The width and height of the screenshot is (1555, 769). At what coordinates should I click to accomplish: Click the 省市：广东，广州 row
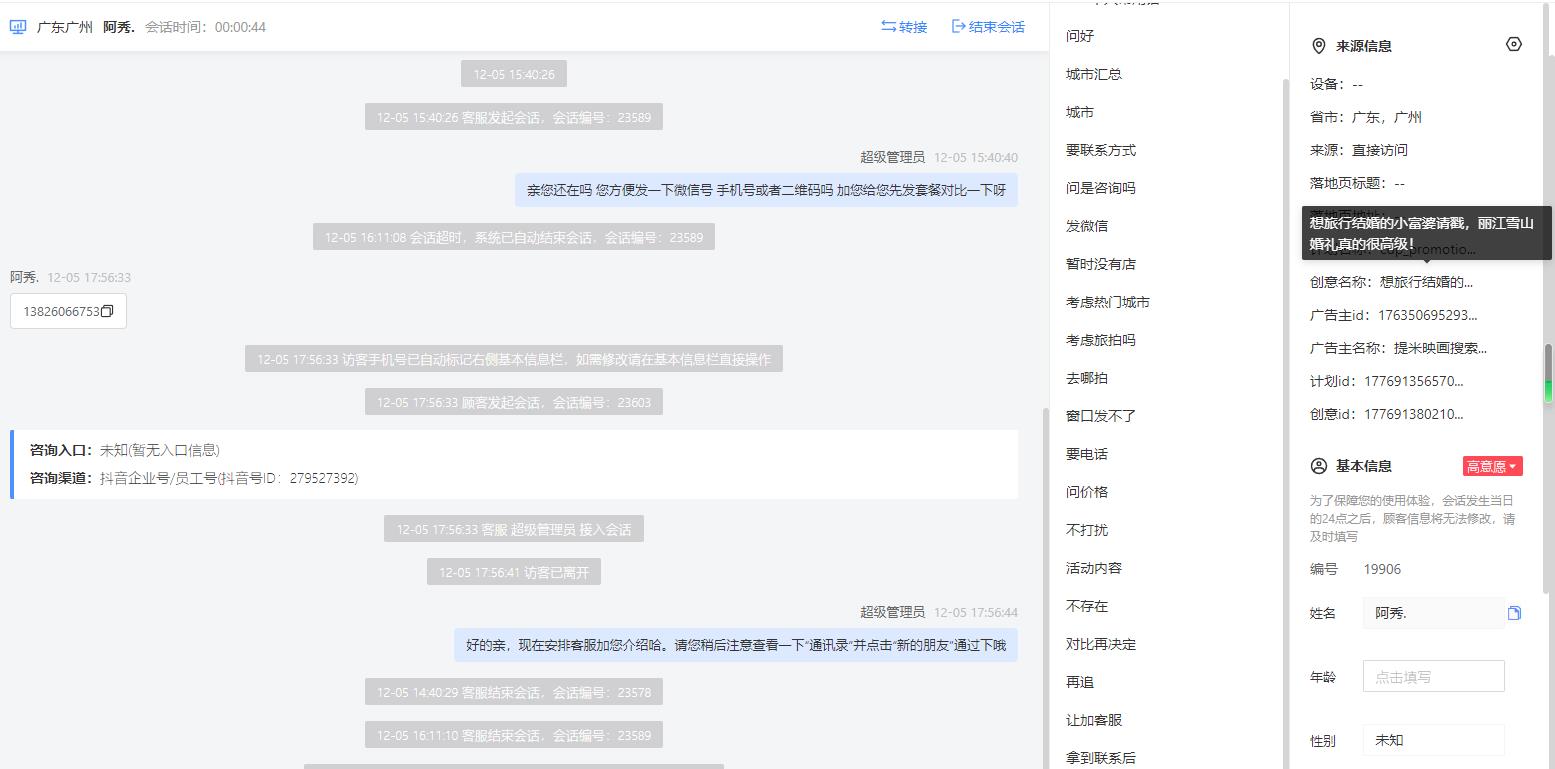point(1366,117)
